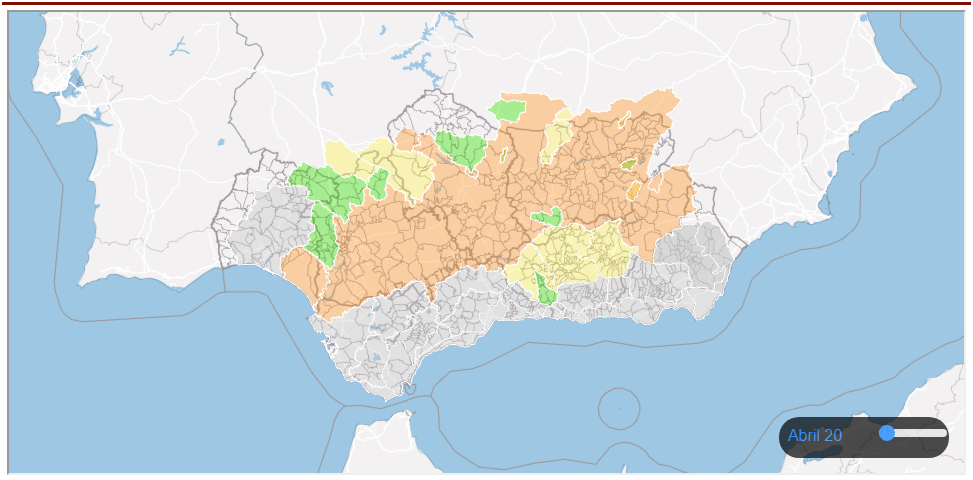
Task: Select the small green patch above the southeast yellow zone
Action: click(x=547, y=217)
